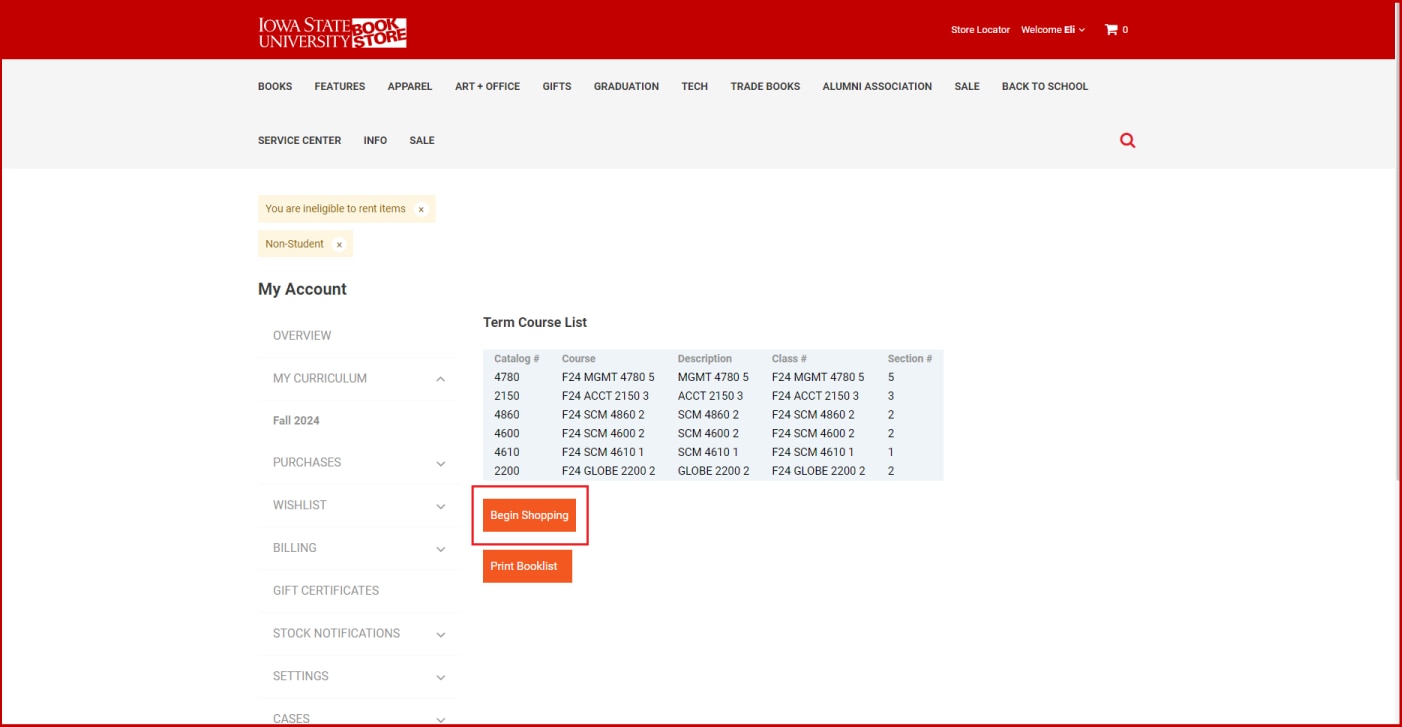1402x727 pixels.
Task: Open the shopping cart icon
Action: (x=1111, y=30)
